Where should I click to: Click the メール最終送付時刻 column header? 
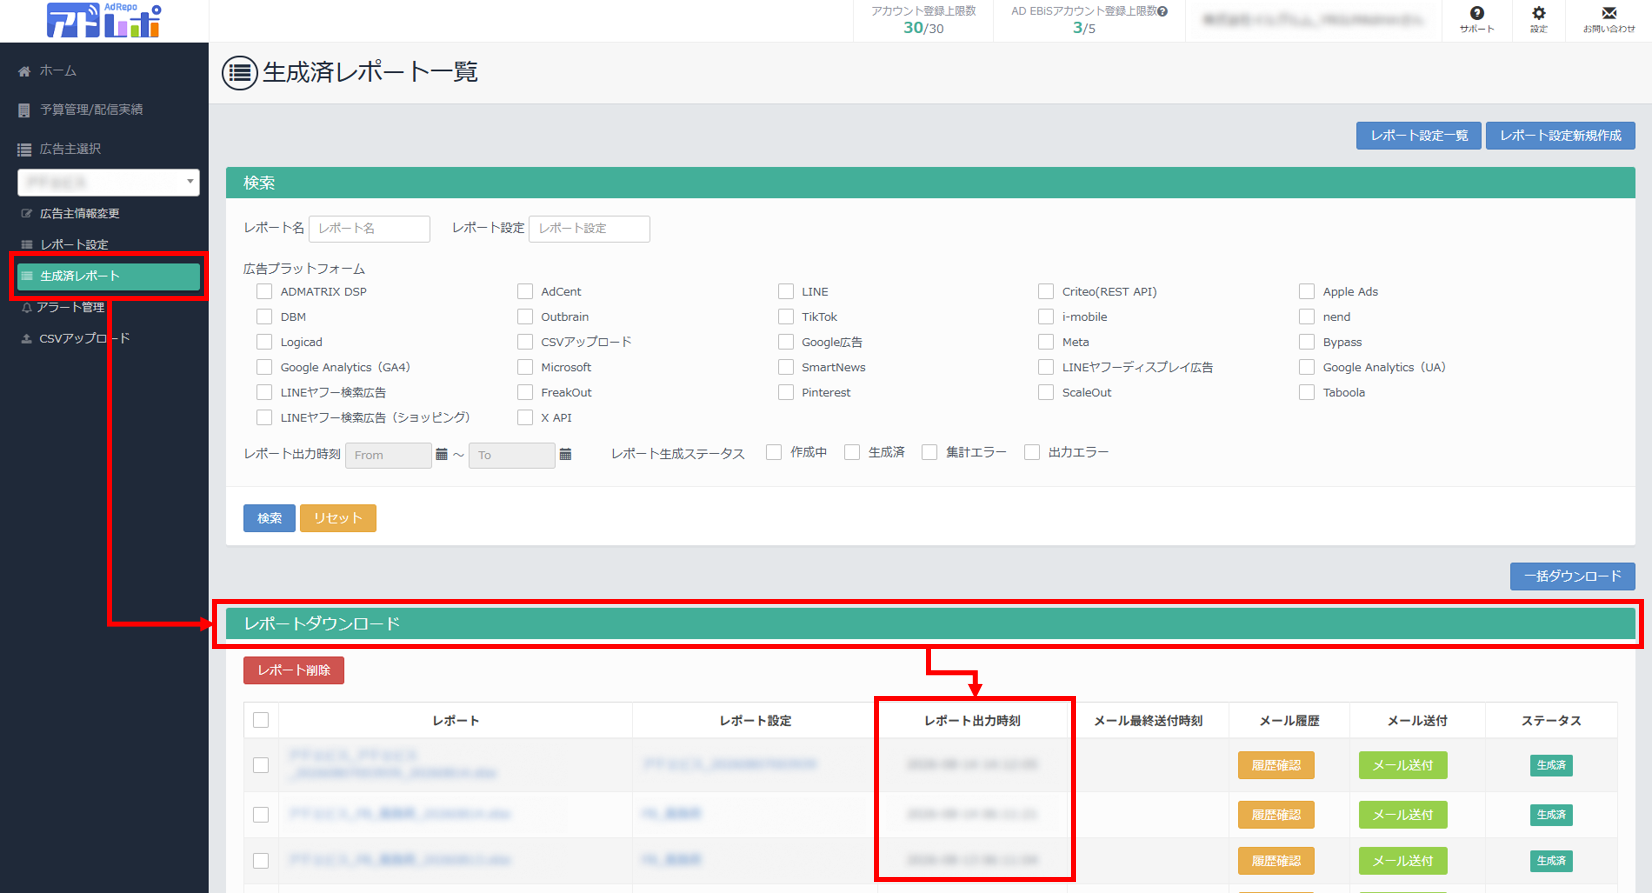point(1148,721)
